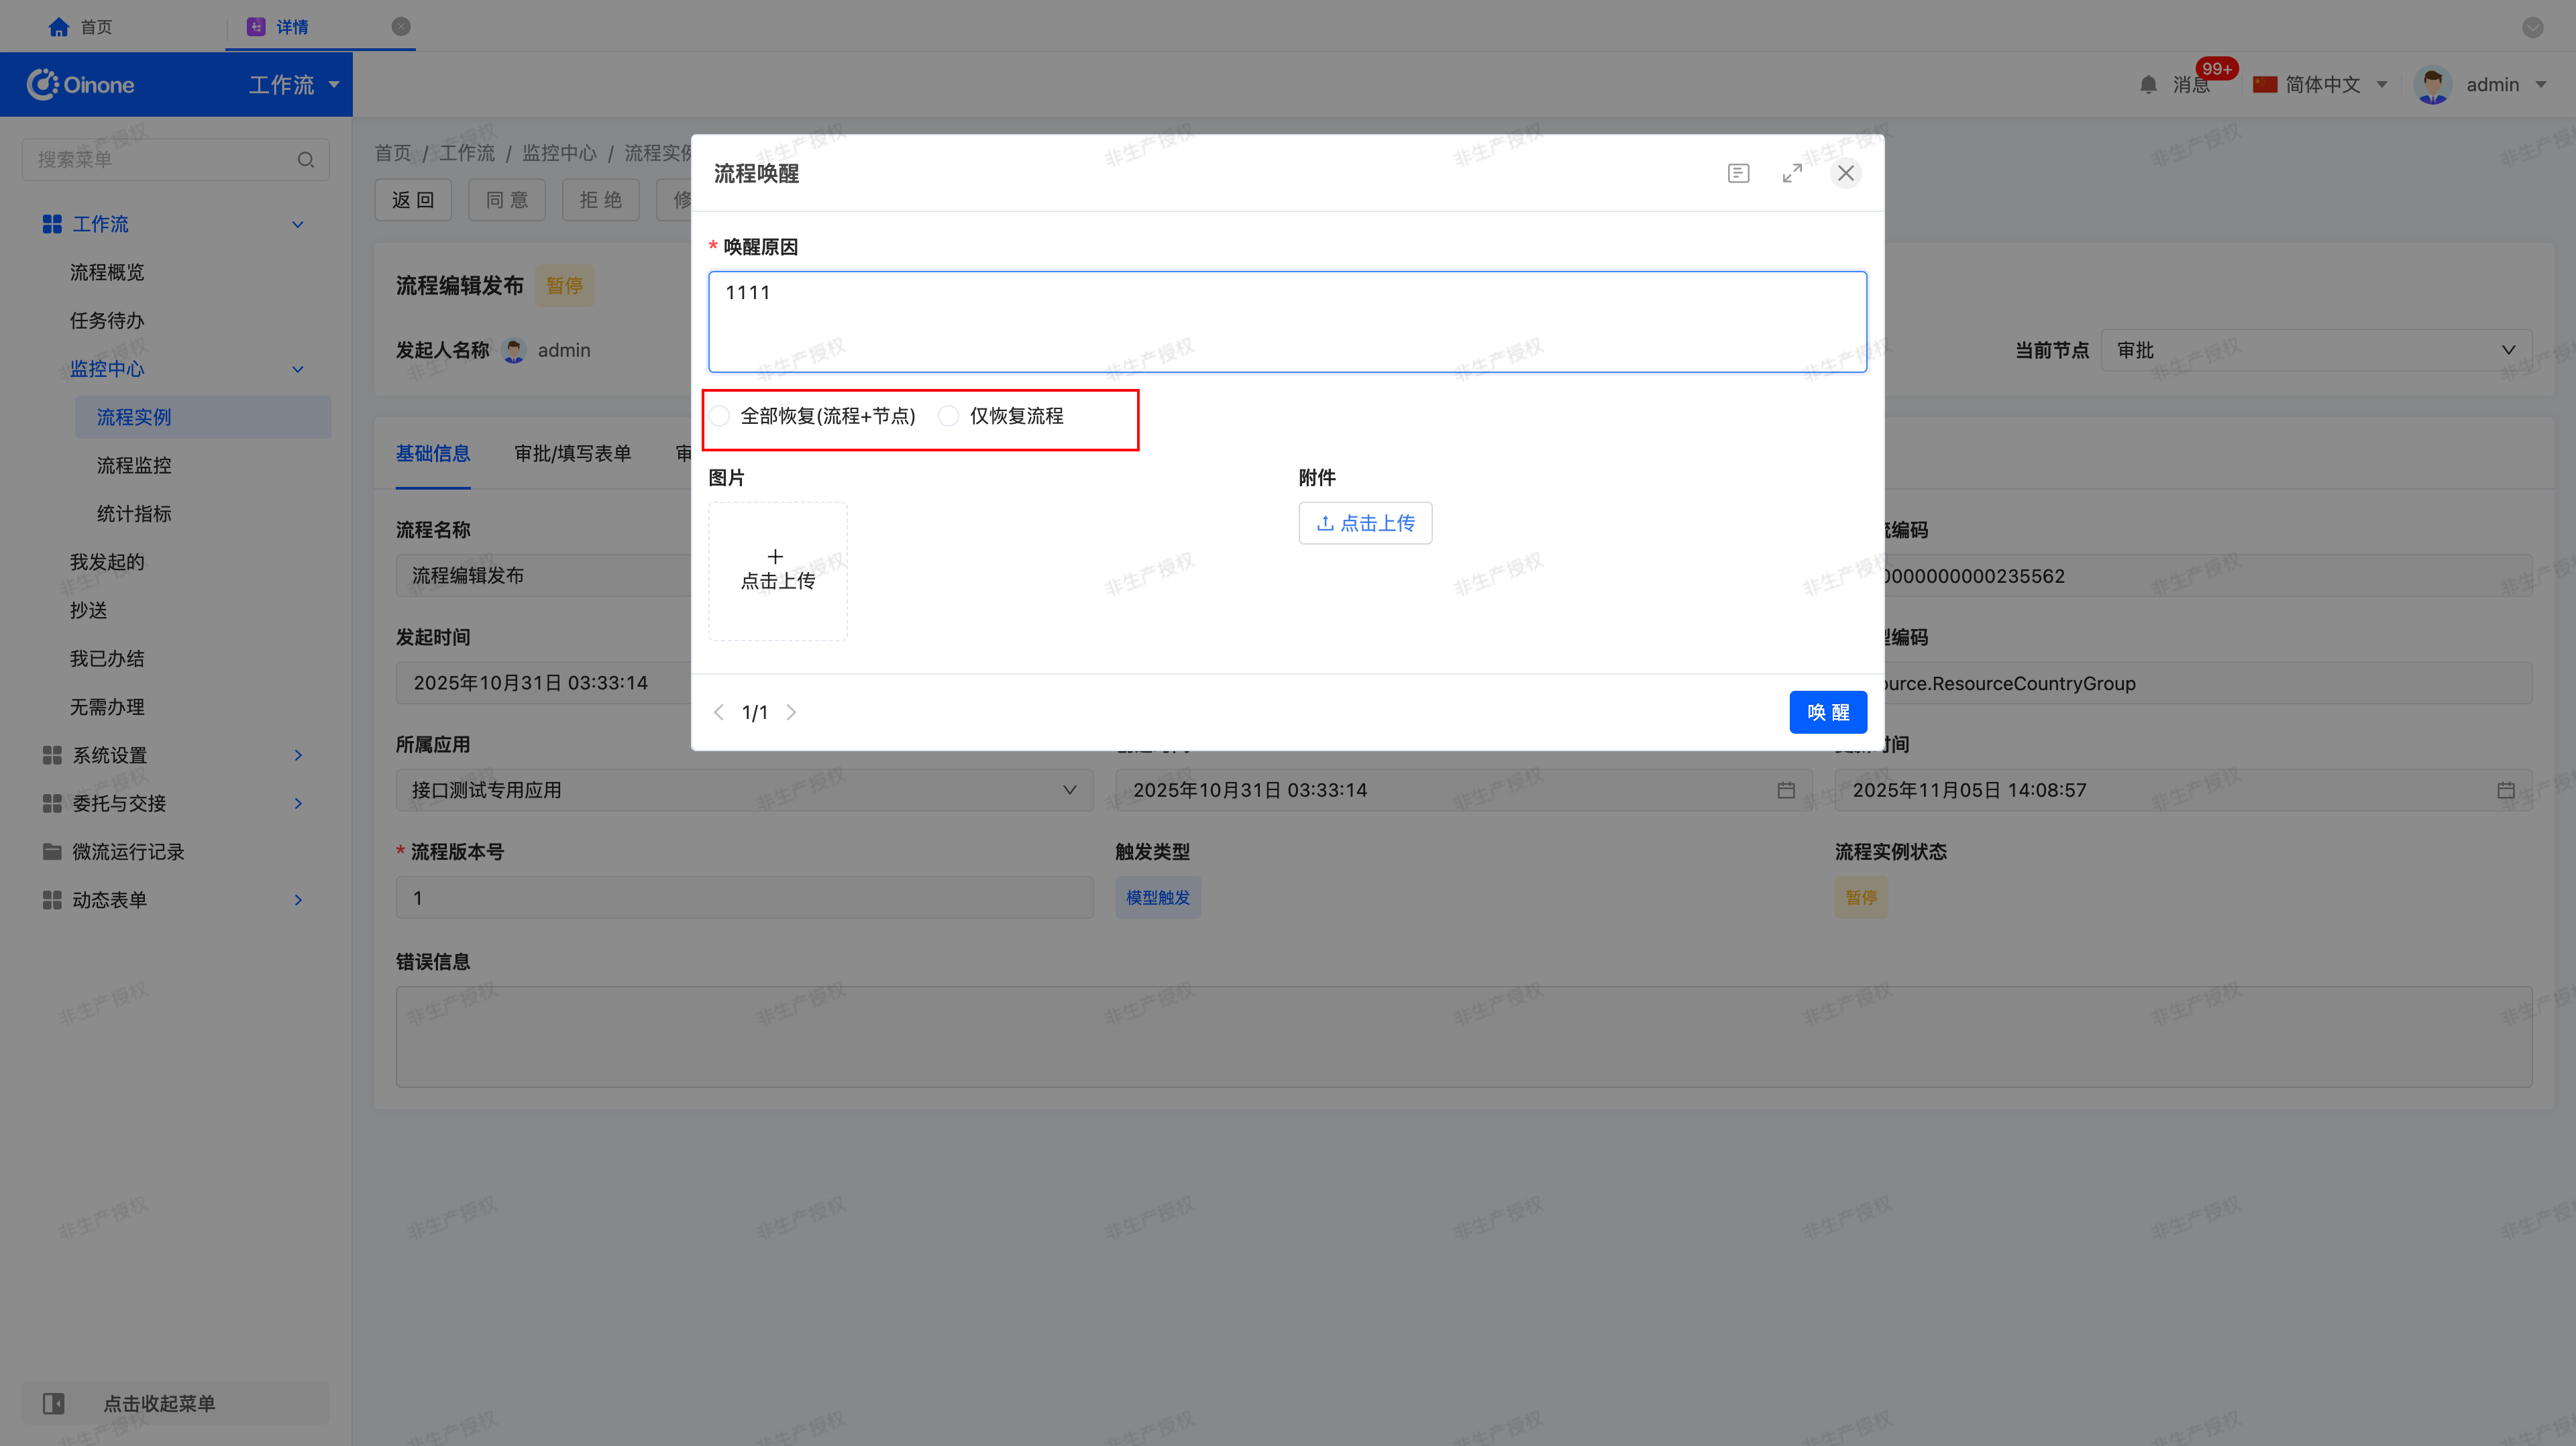Select 仅恢复流程 radio option
2576x1446 pixels.
pyautogui.click(x=949, y=416)
